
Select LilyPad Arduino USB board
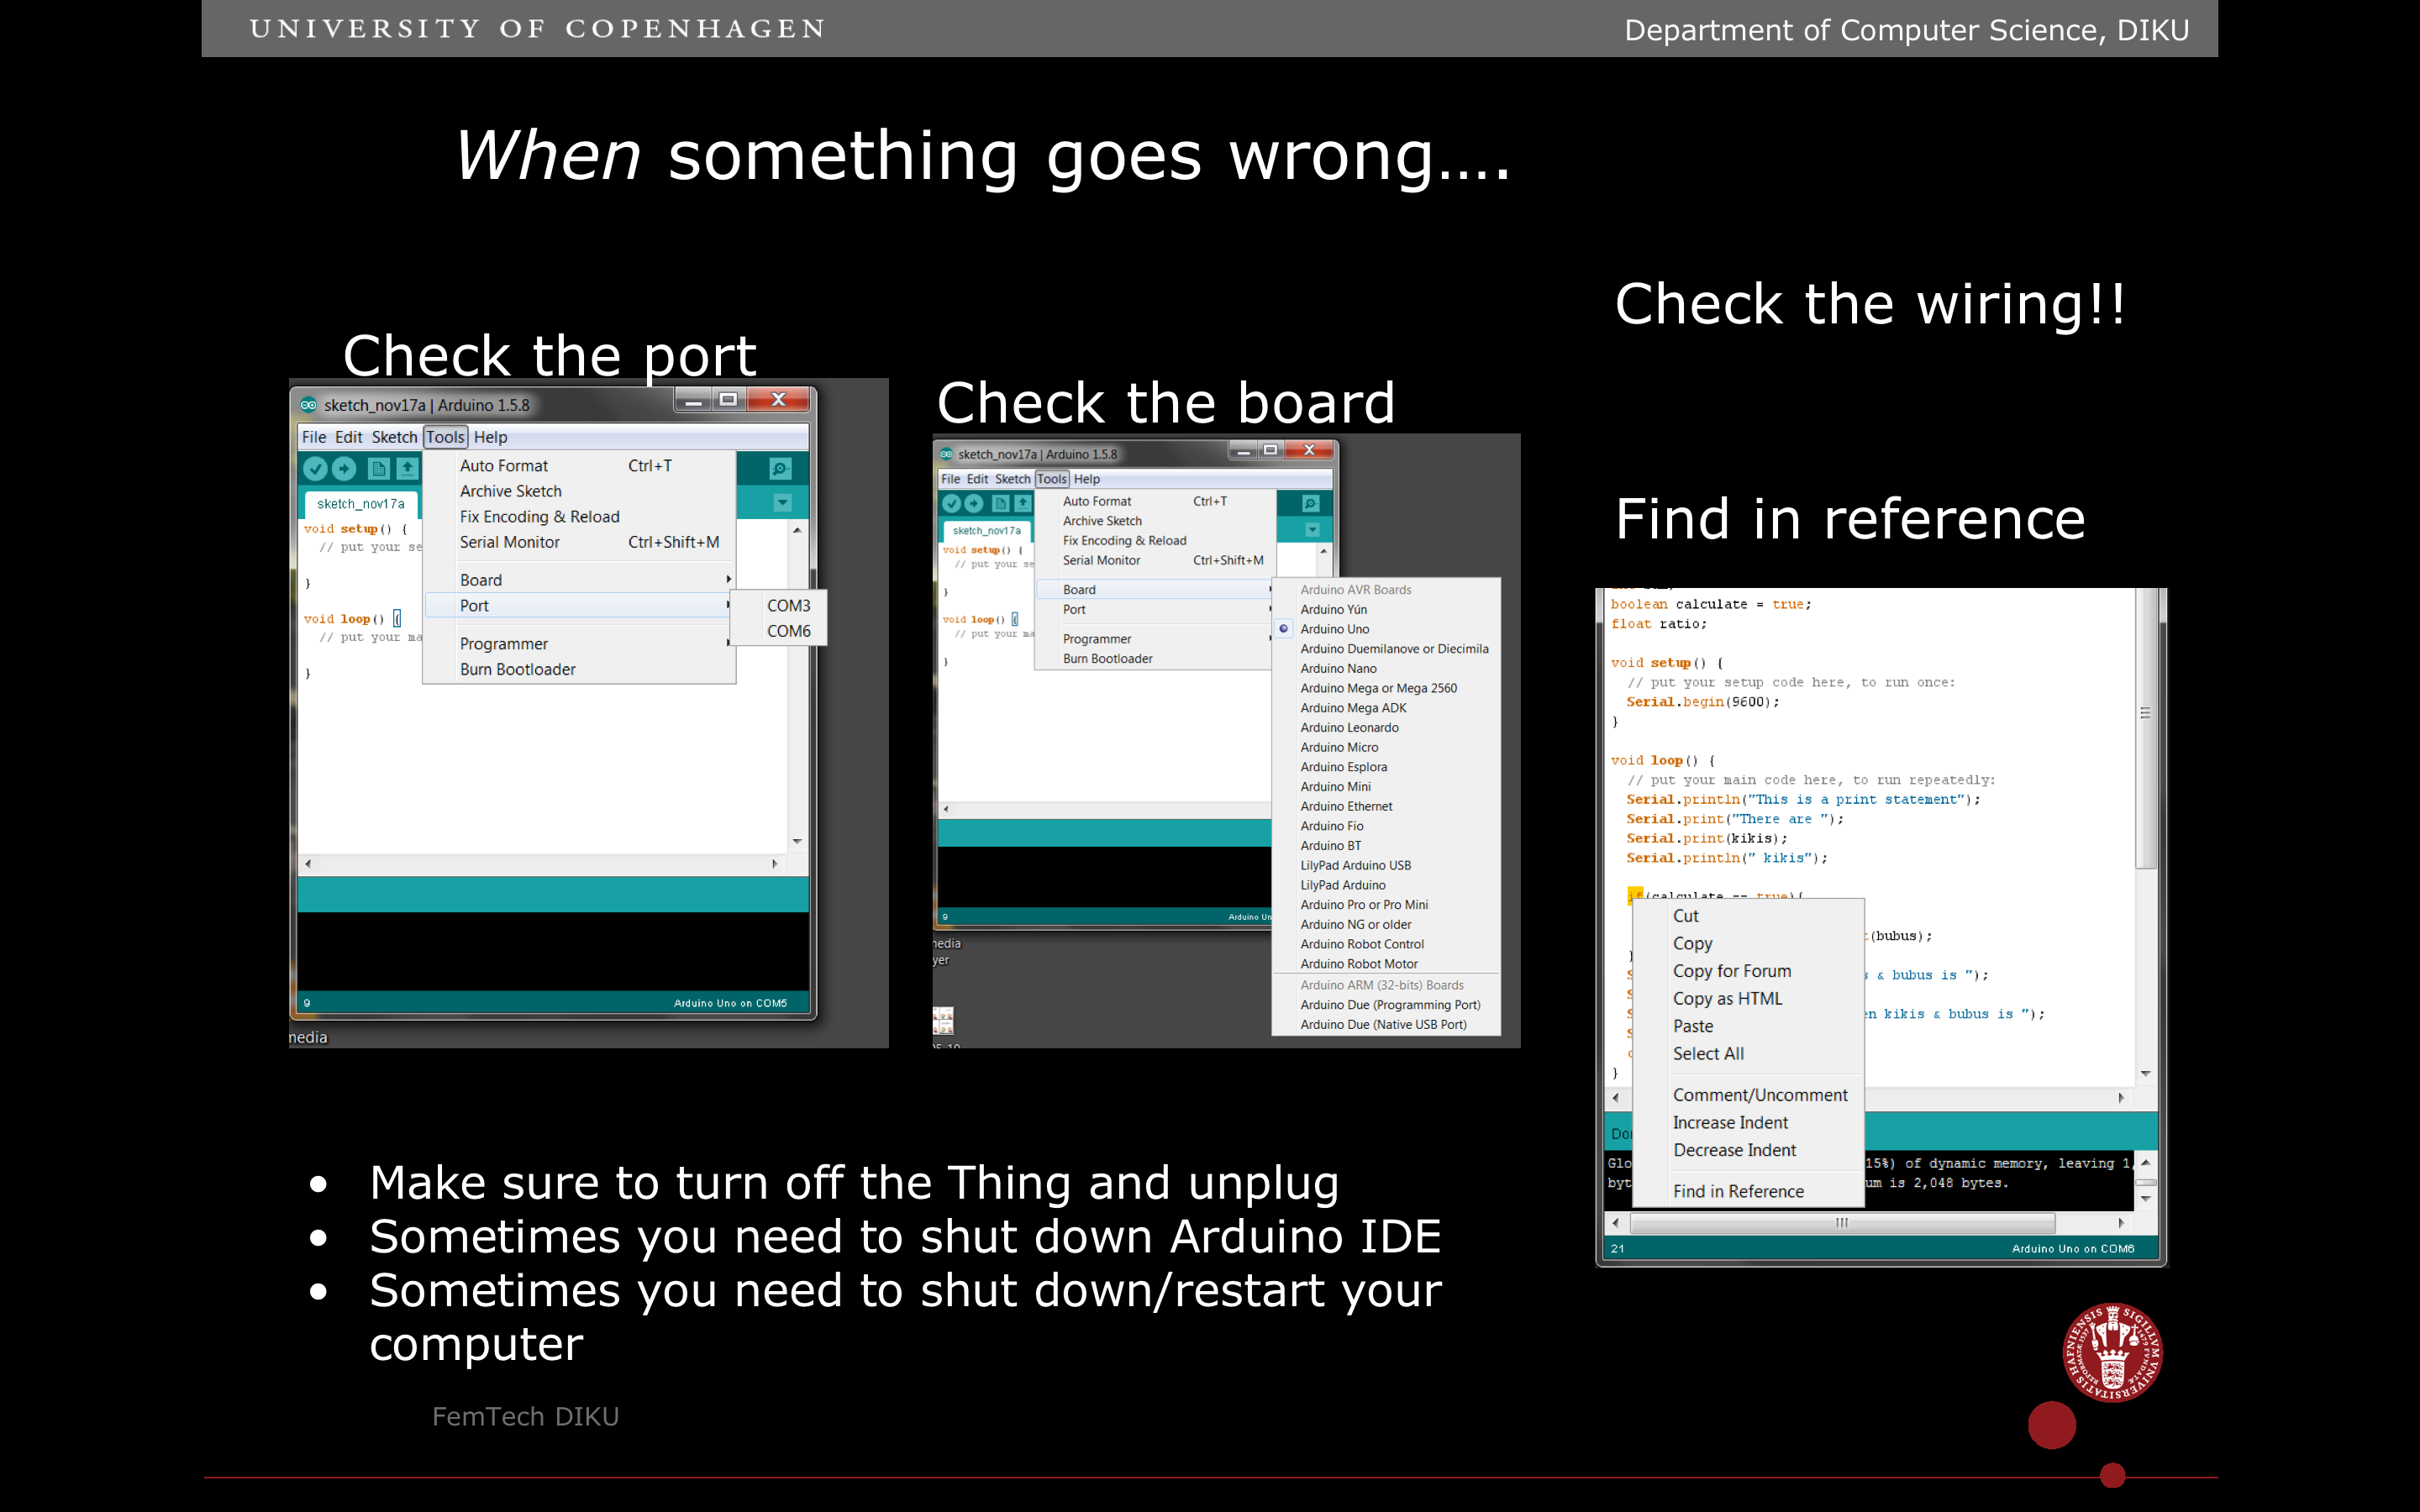click(x=1386, y=865)
